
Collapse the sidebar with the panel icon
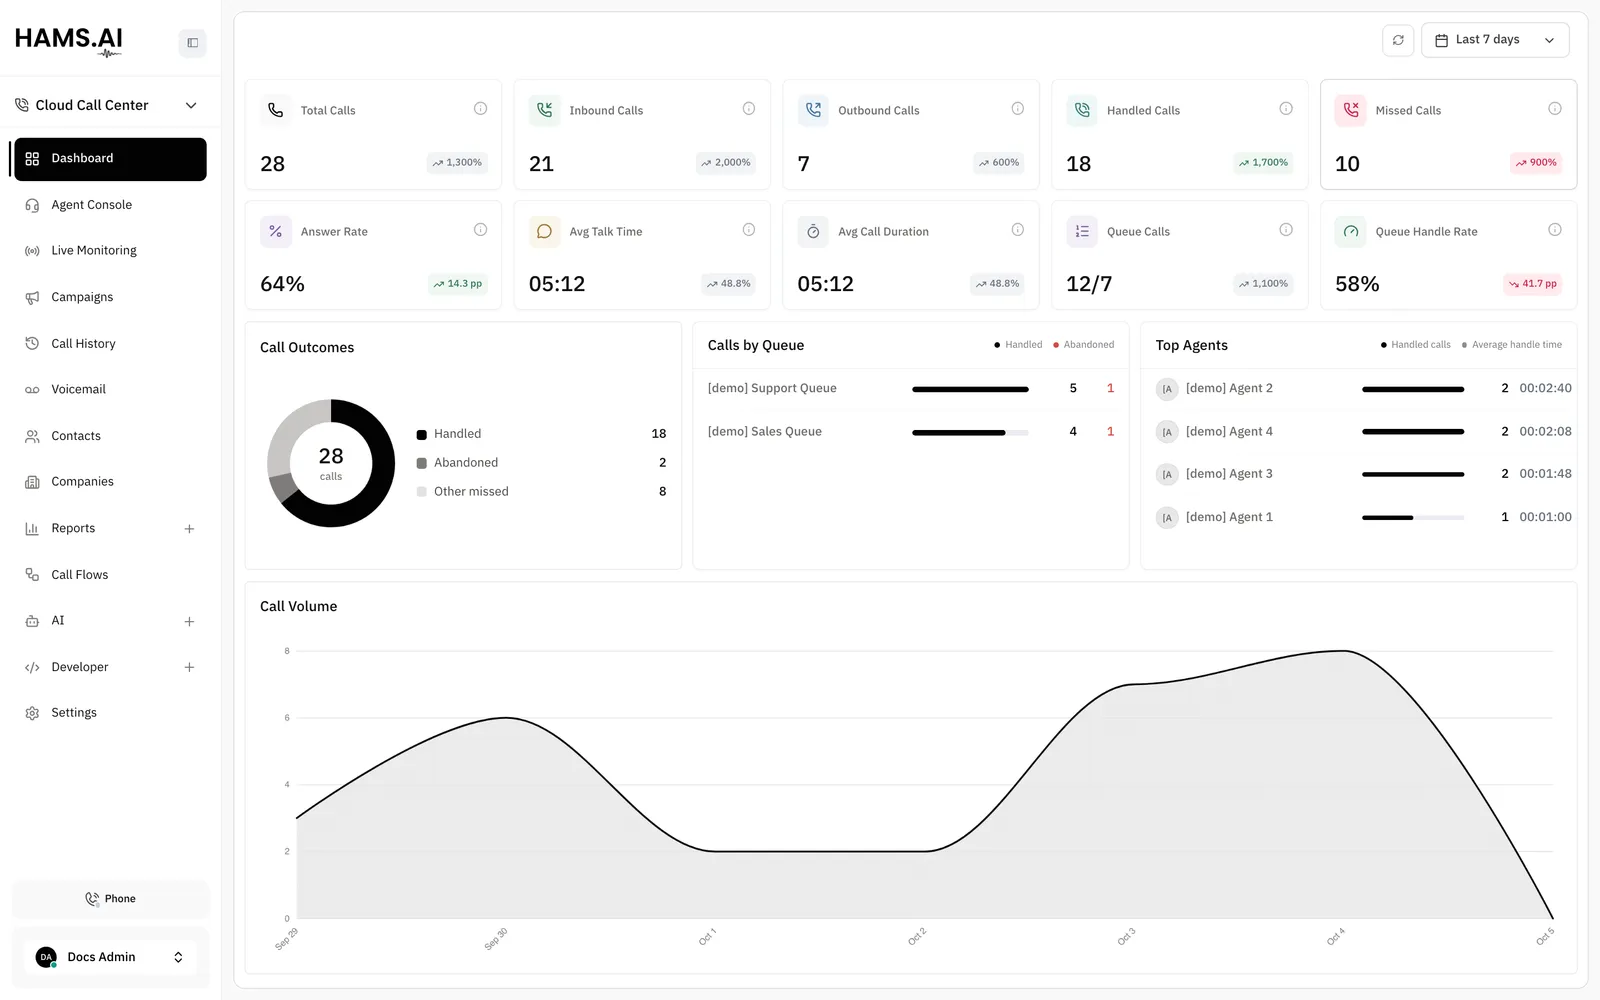coord(192,43)
